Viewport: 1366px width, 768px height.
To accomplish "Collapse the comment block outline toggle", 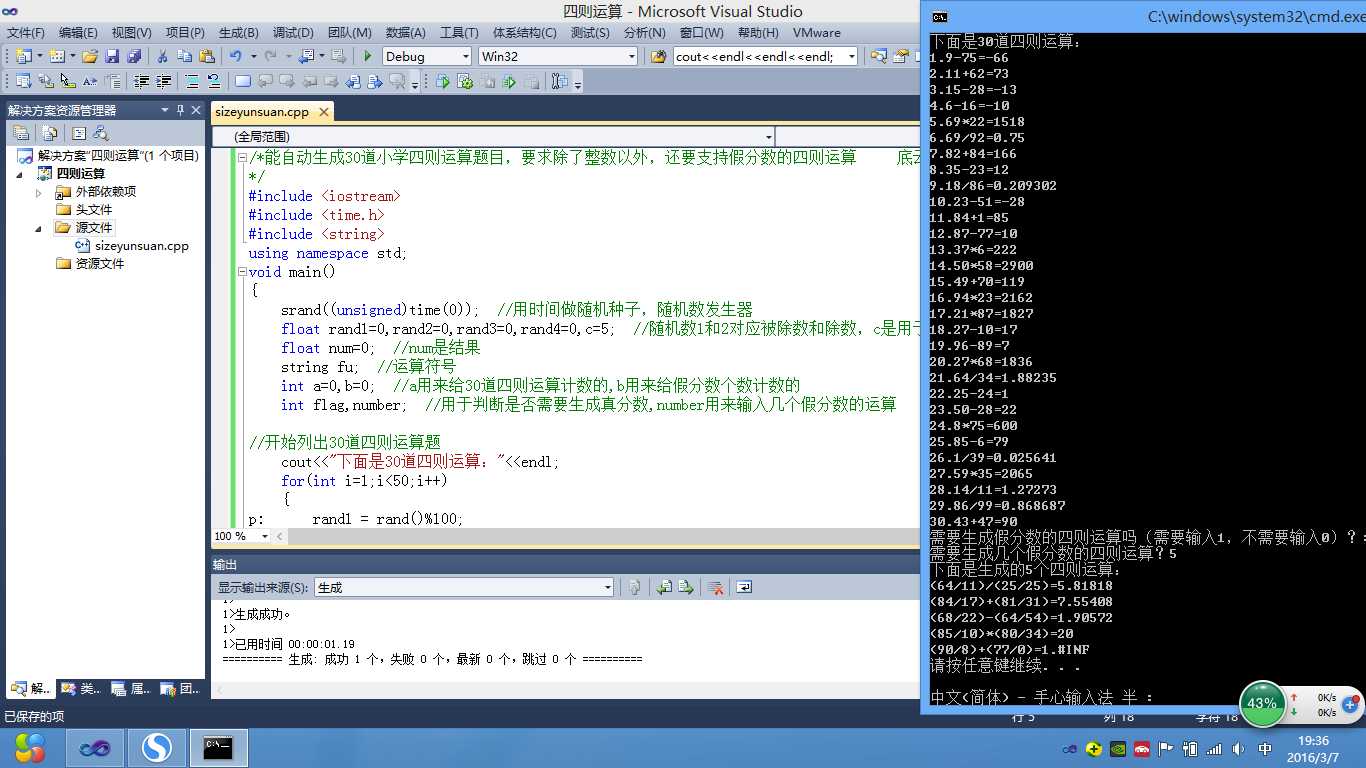I will tap(242, 158).
